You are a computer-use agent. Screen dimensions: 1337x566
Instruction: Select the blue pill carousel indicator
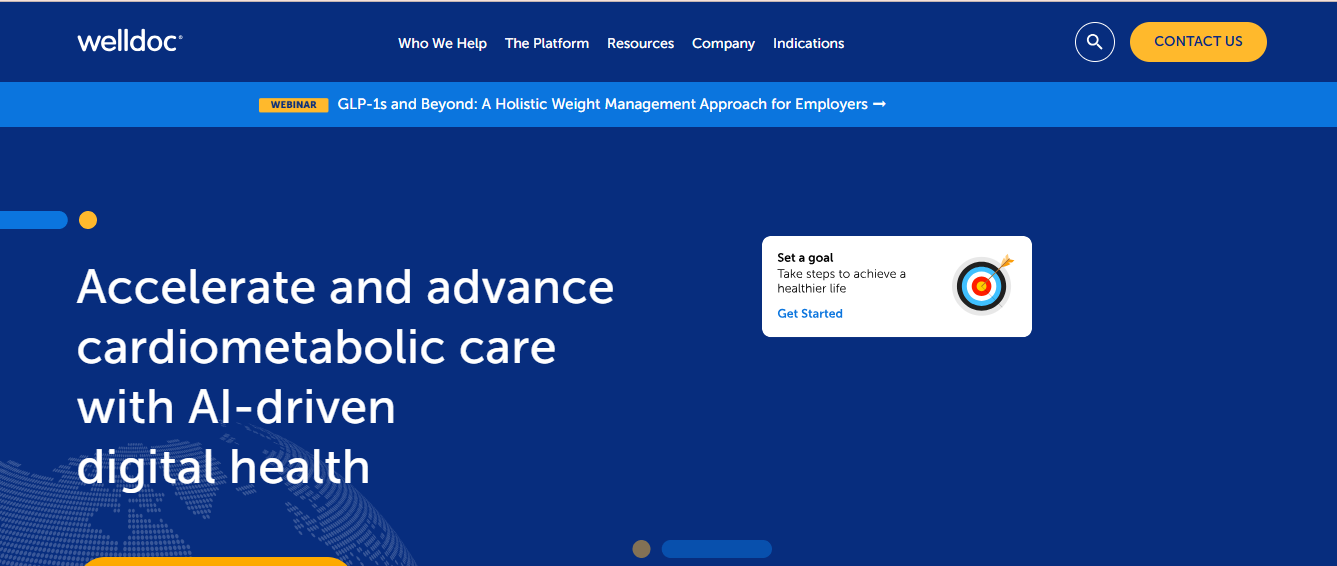point(717,549)
